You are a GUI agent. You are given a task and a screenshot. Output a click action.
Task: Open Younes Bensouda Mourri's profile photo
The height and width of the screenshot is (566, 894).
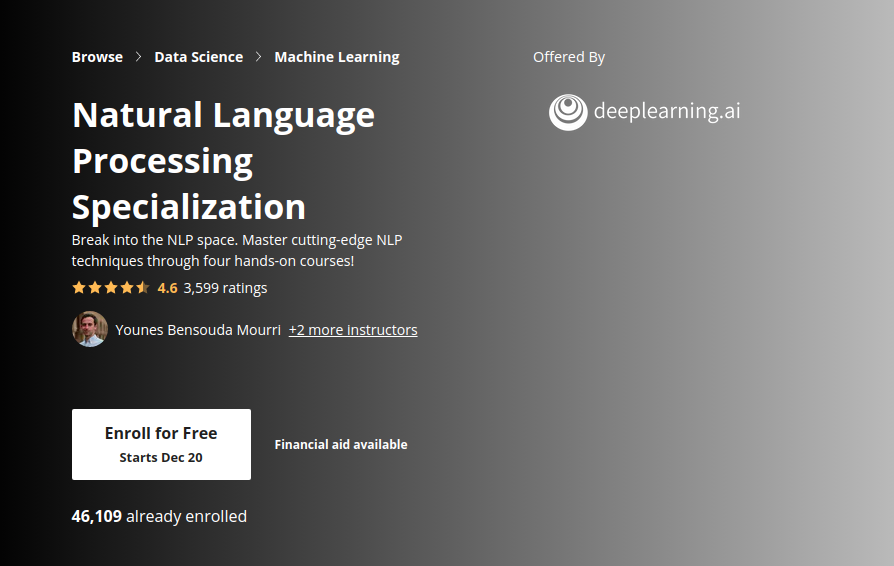(90, 329)
